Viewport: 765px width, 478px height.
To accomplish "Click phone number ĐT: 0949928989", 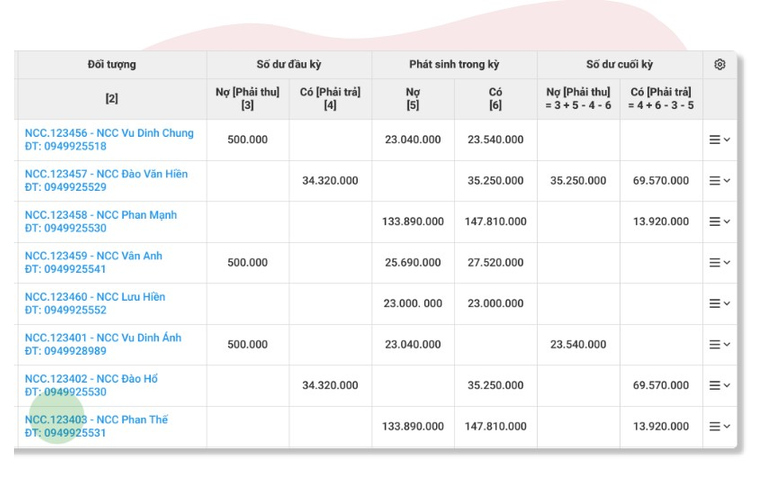I will (x=65, y=351).
